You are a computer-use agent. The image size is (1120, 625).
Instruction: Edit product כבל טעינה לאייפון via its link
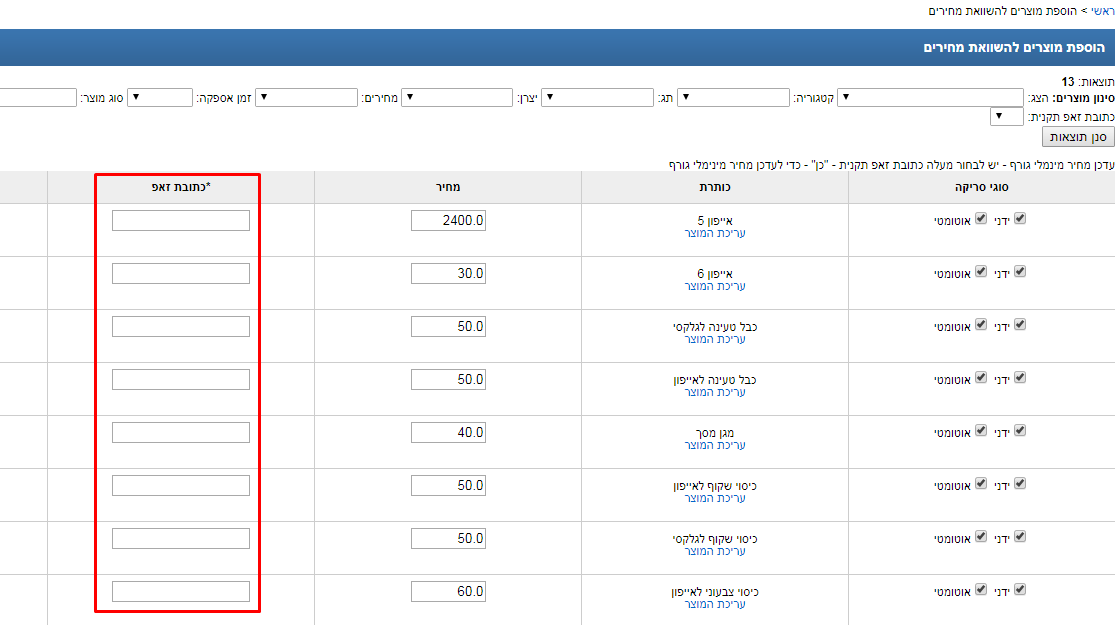[714, 391]
